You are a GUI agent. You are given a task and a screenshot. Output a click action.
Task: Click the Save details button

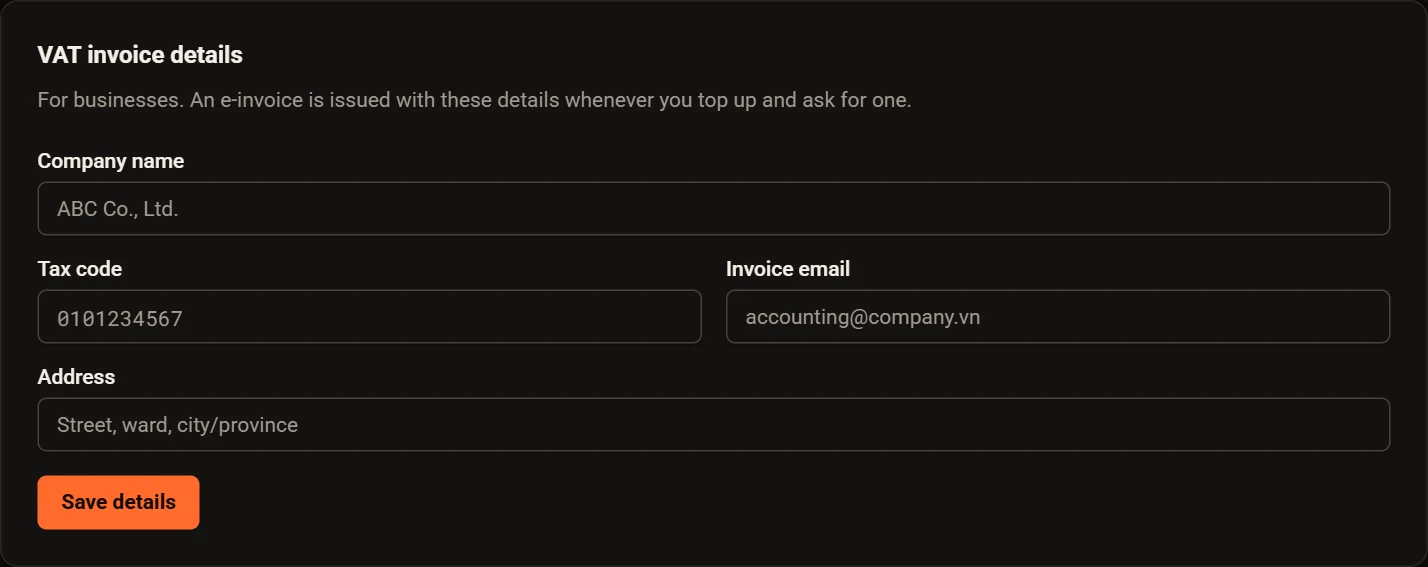(119, 502)
